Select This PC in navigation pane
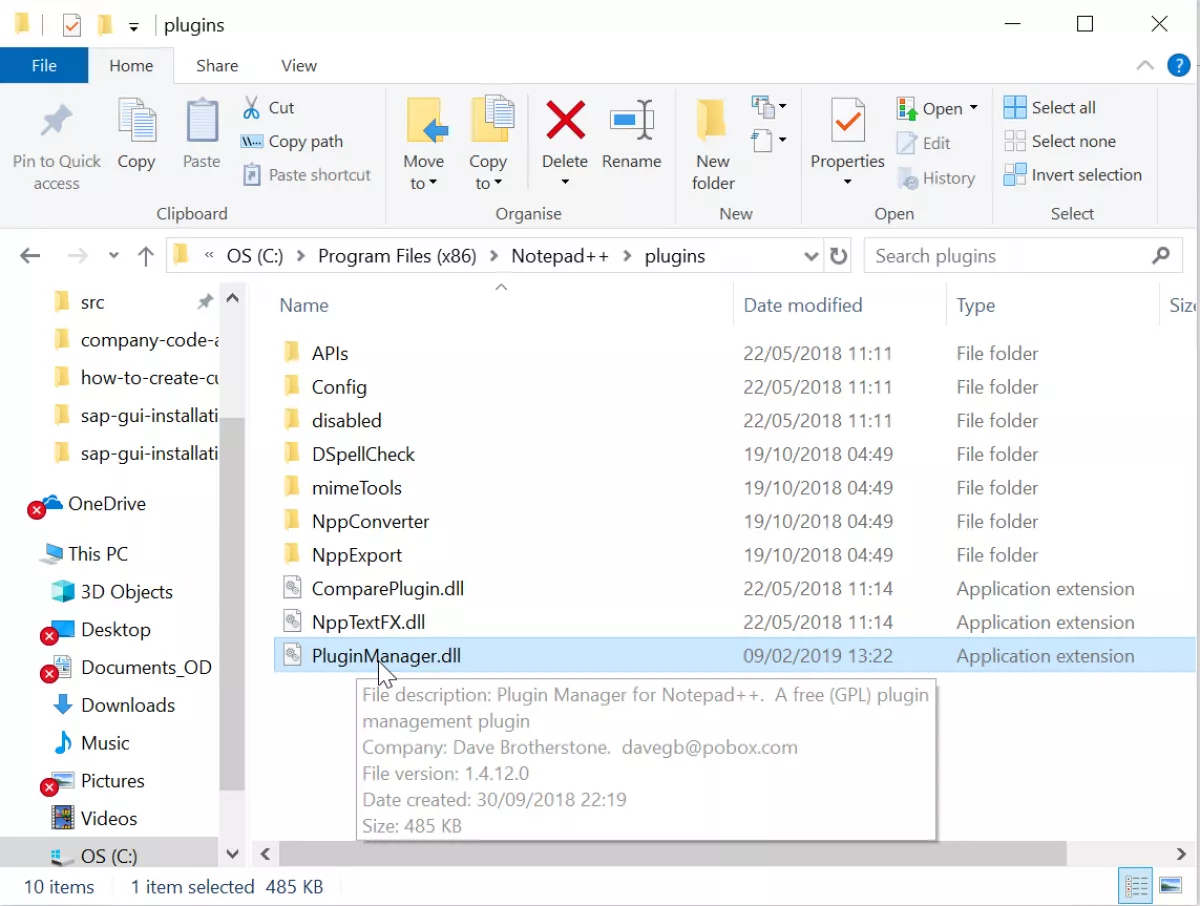1200x906 pixels. [98, 554]
